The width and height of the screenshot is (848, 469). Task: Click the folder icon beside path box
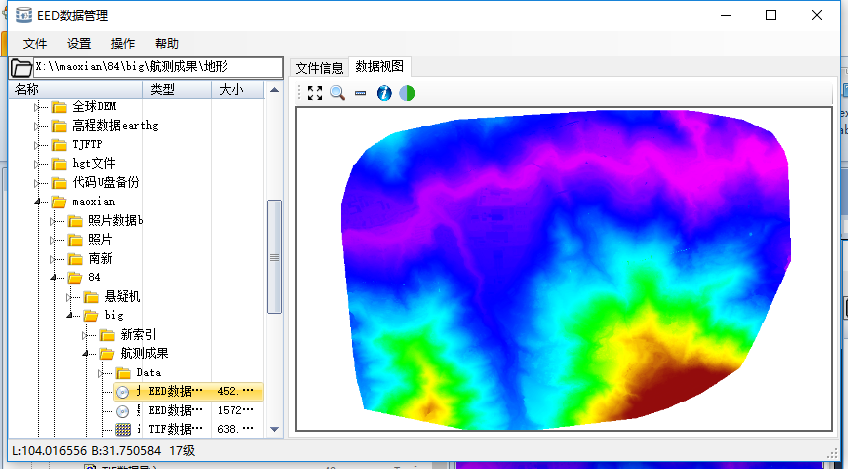coord(21,68)
